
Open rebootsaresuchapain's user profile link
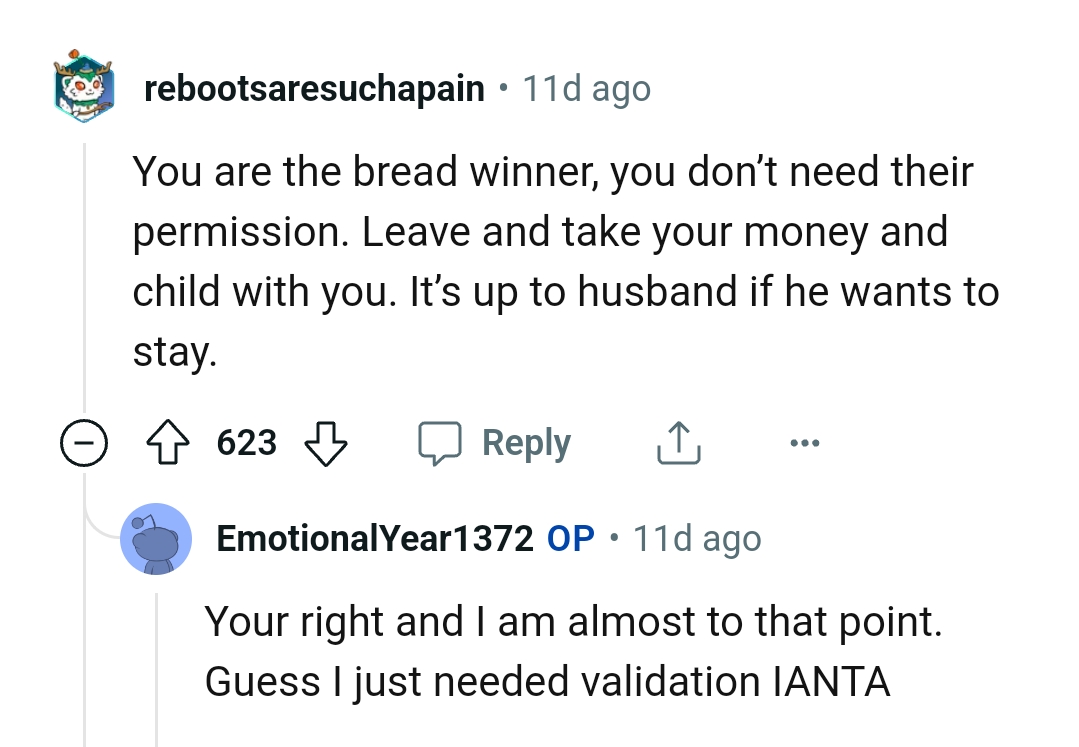(314, 89)
